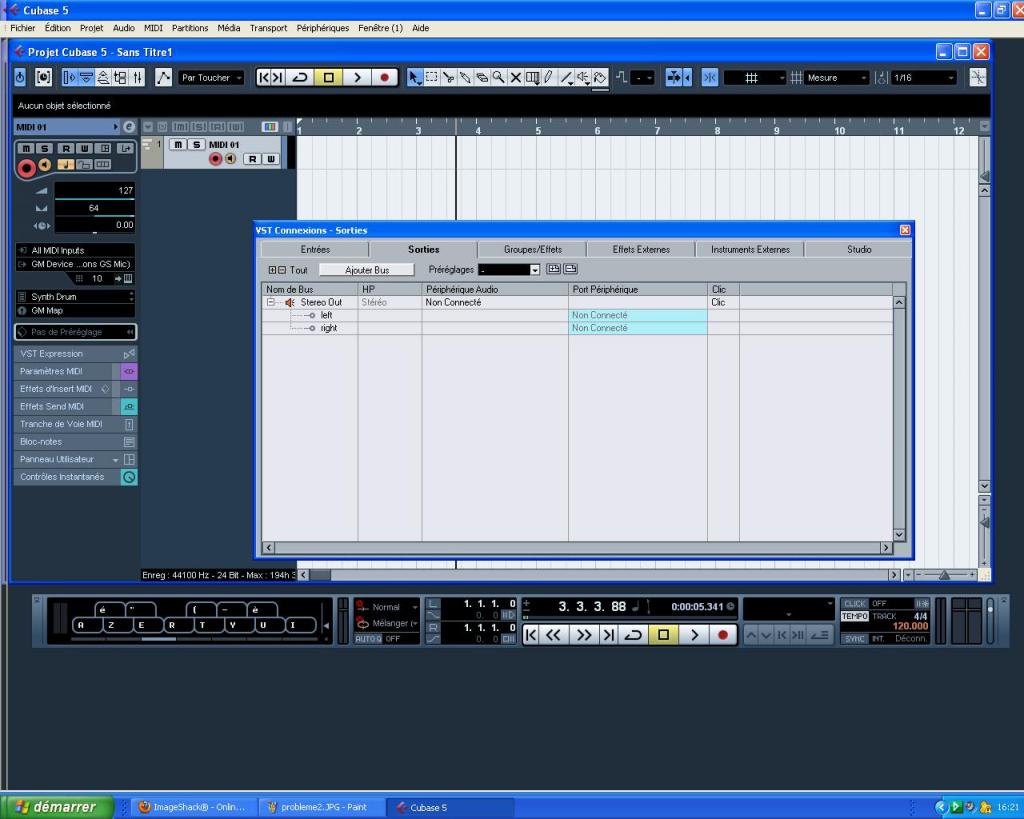Click the horizontal zoom slider of project window
Viewport: 1024px width, 819px height.
[944, 575]
